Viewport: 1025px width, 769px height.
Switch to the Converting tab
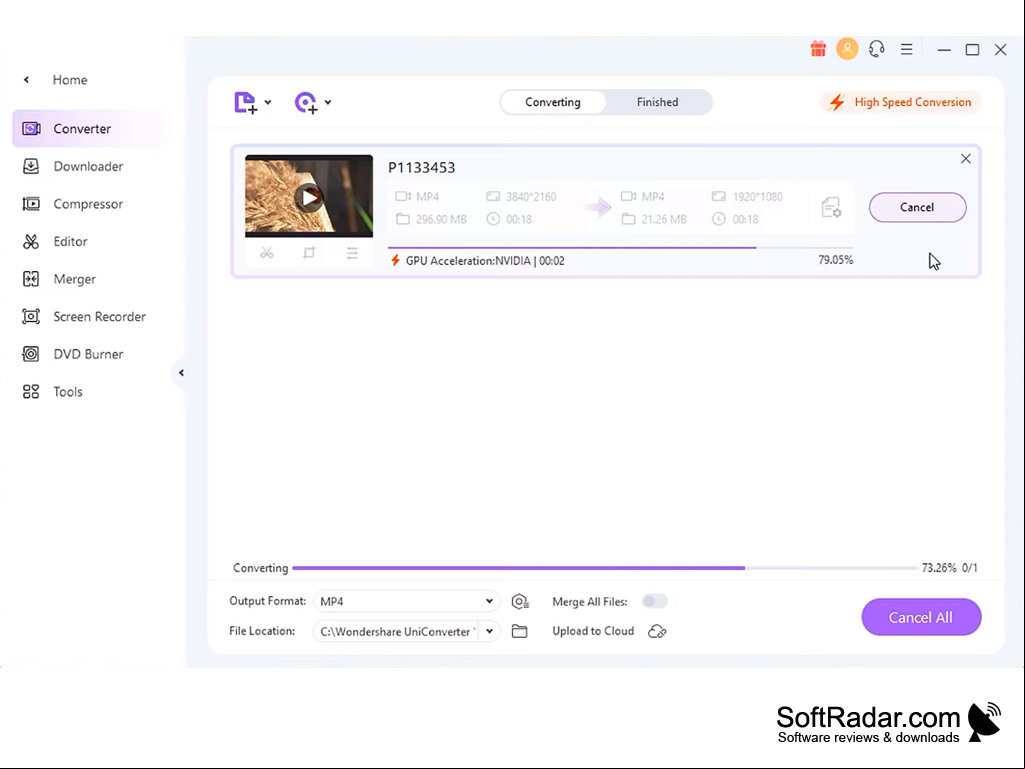tap(553, 102)
